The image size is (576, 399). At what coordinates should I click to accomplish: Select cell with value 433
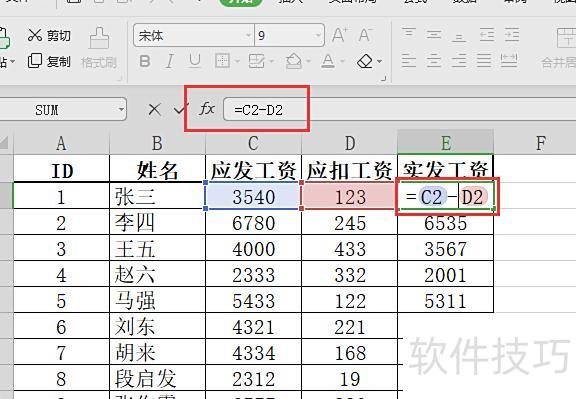349,248
